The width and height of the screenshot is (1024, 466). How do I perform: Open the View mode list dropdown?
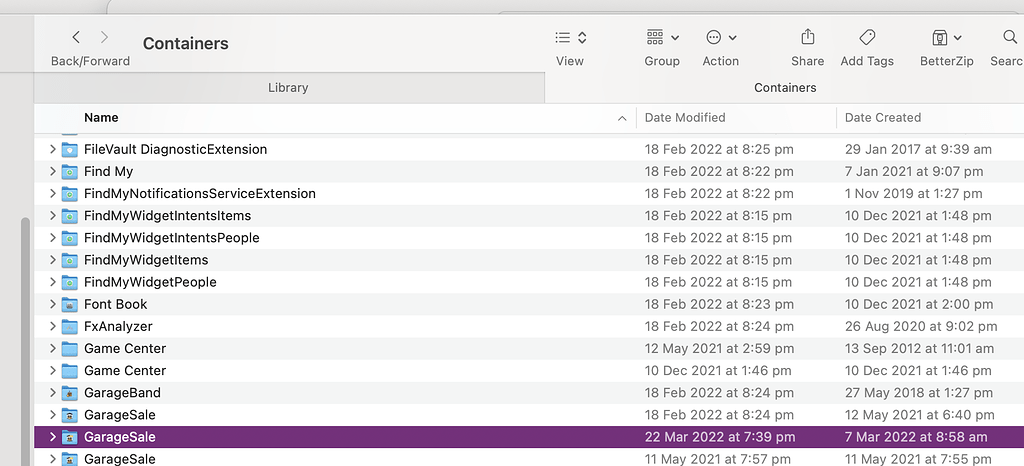(570, 37)
